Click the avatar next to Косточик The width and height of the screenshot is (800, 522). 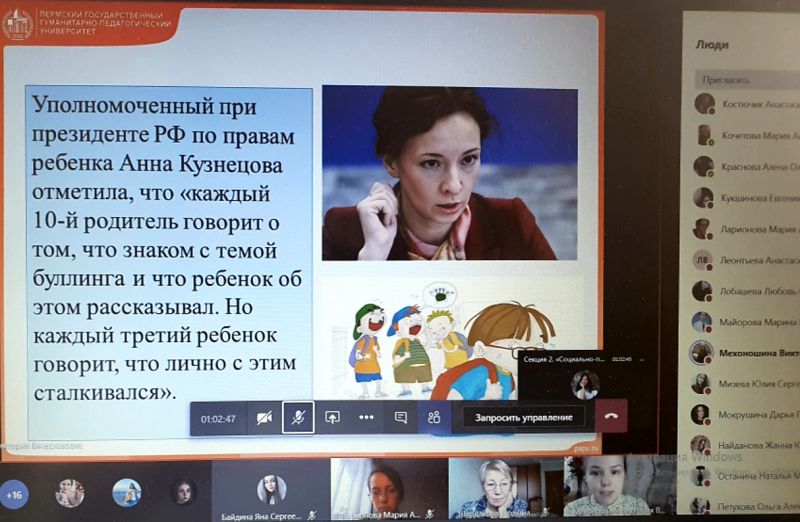[705, 104]
